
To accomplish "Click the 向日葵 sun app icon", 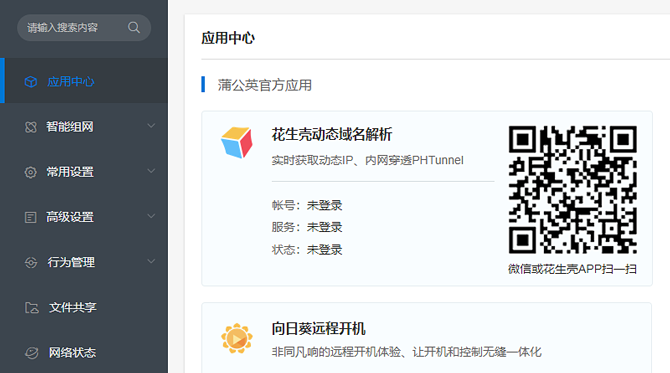I will 237,338.
